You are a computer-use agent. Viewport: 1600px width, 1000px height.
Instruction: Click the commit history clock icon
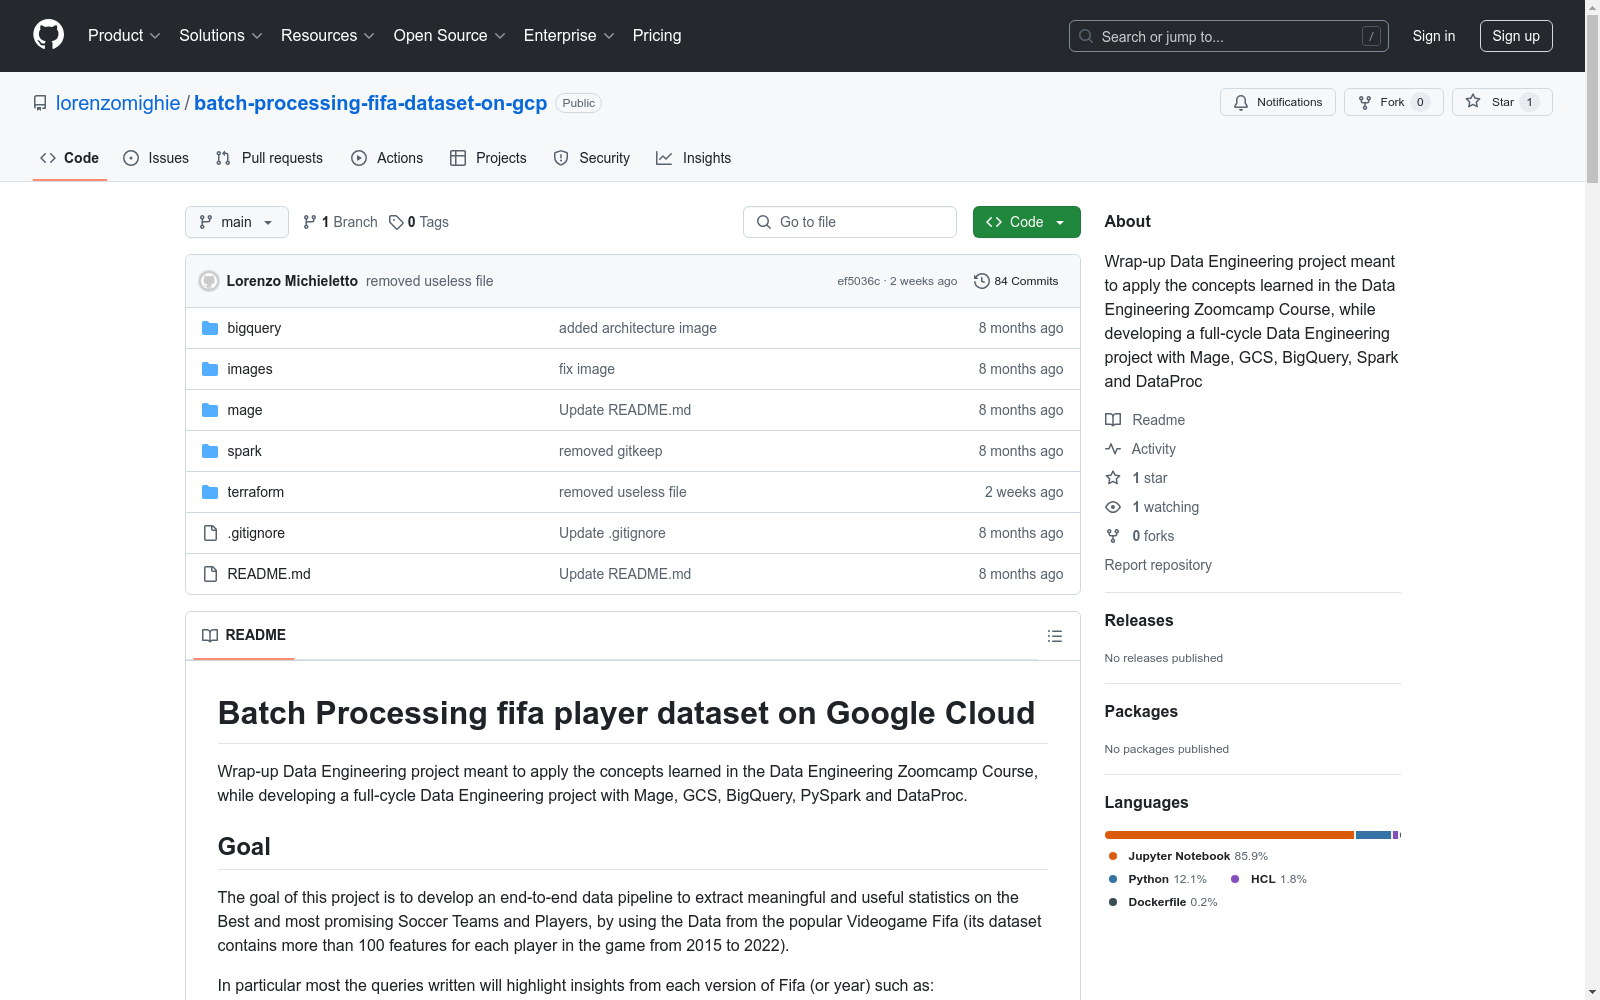(982, 281)
